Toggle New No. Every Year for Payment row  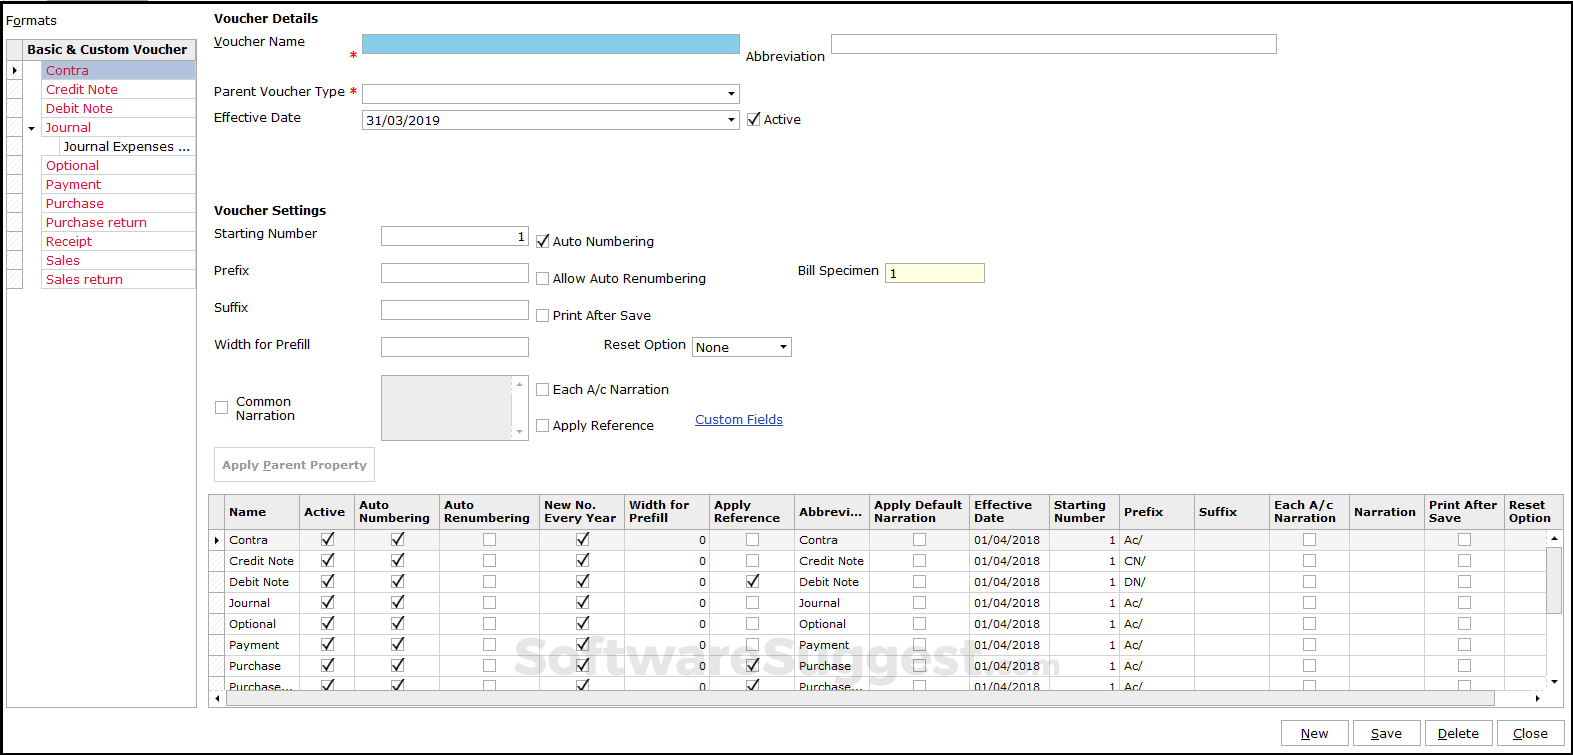(582, 644)
